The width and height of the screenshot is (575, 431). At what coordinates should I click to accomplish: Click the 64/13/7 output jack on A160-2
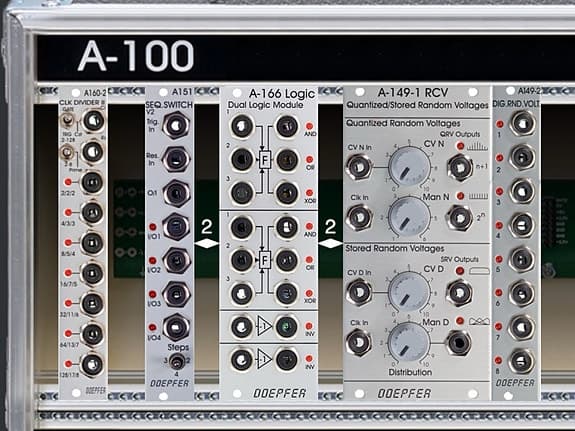92,334
